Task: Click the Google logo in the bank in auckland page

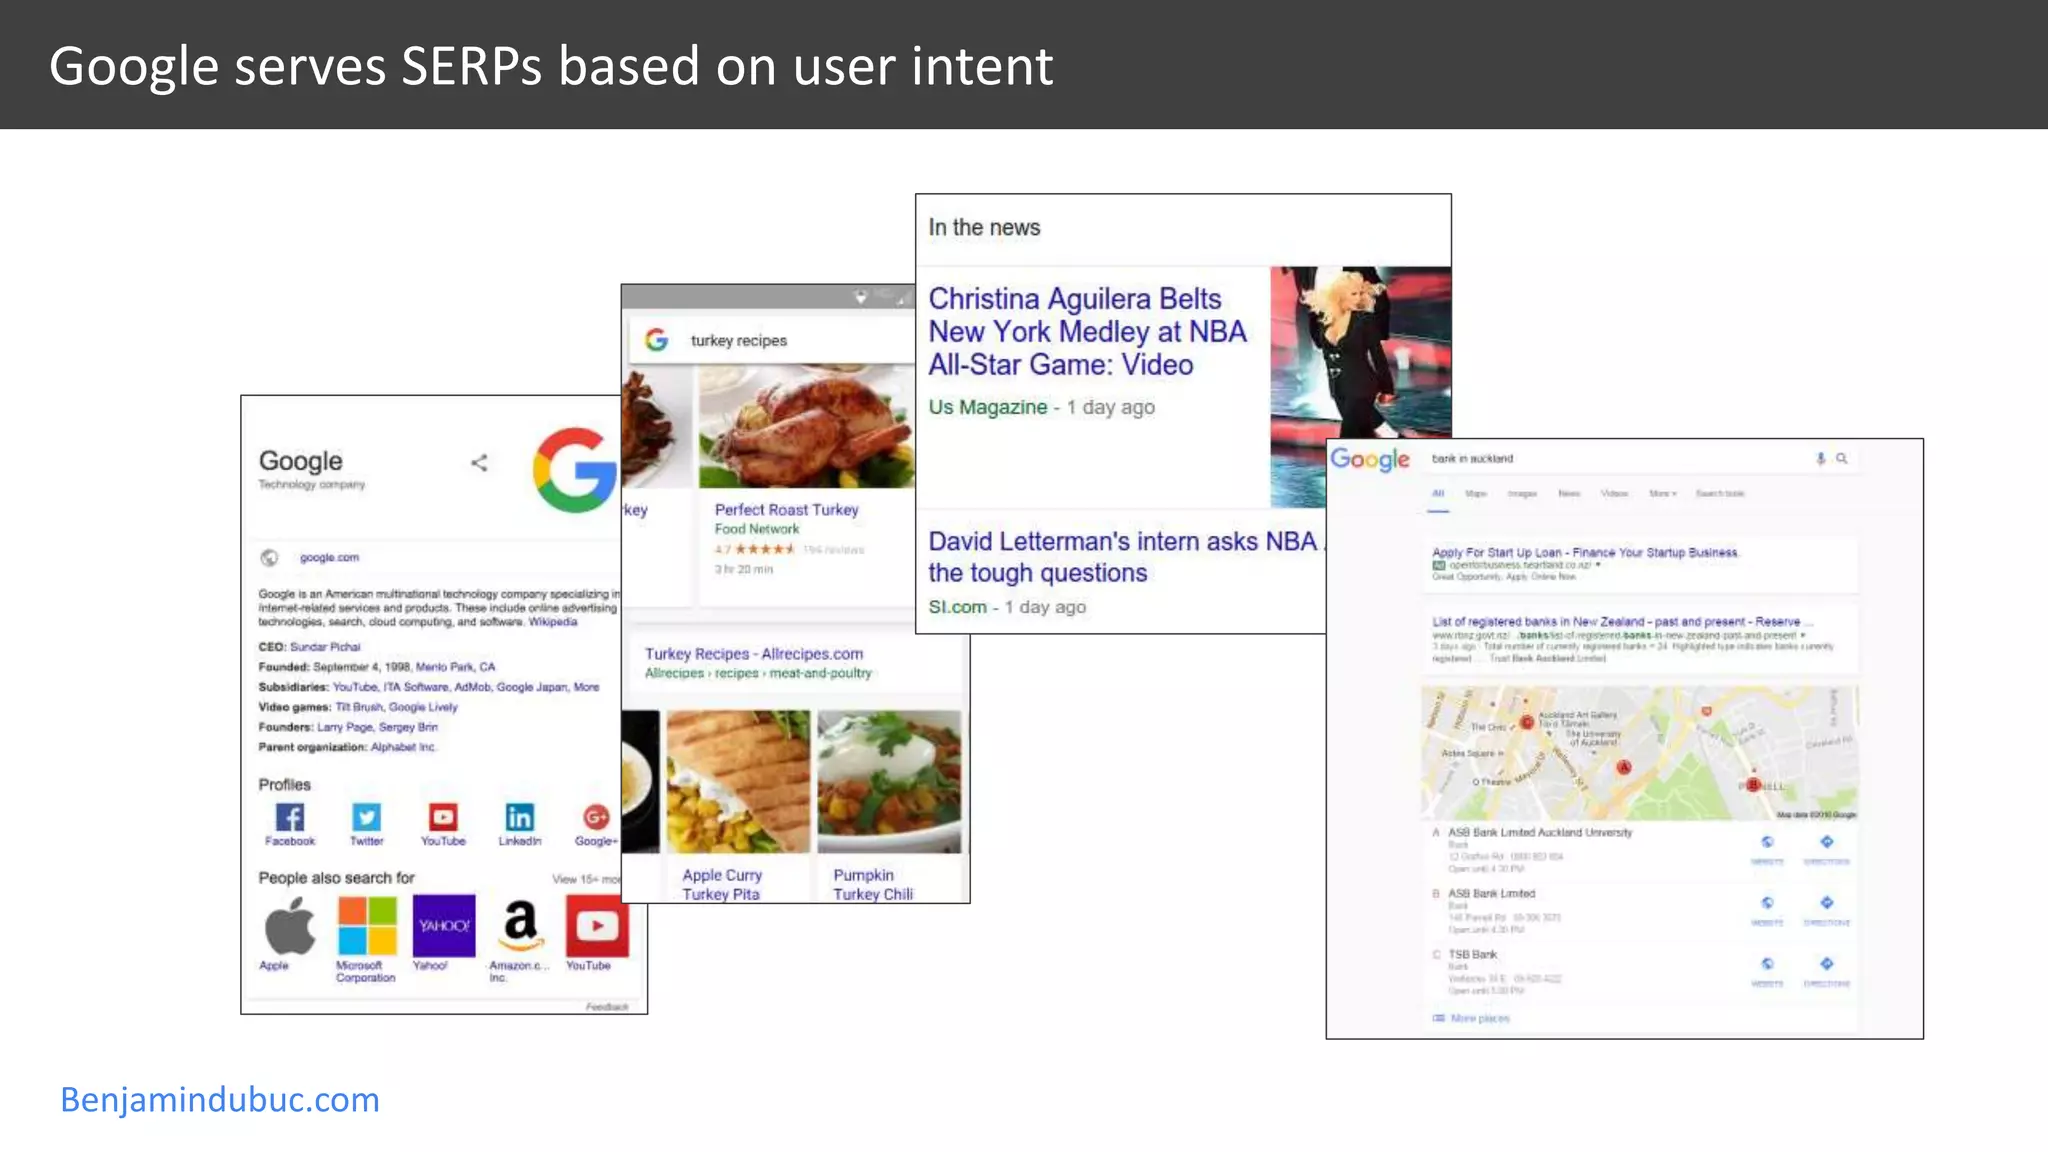Action: point(1369,460)
